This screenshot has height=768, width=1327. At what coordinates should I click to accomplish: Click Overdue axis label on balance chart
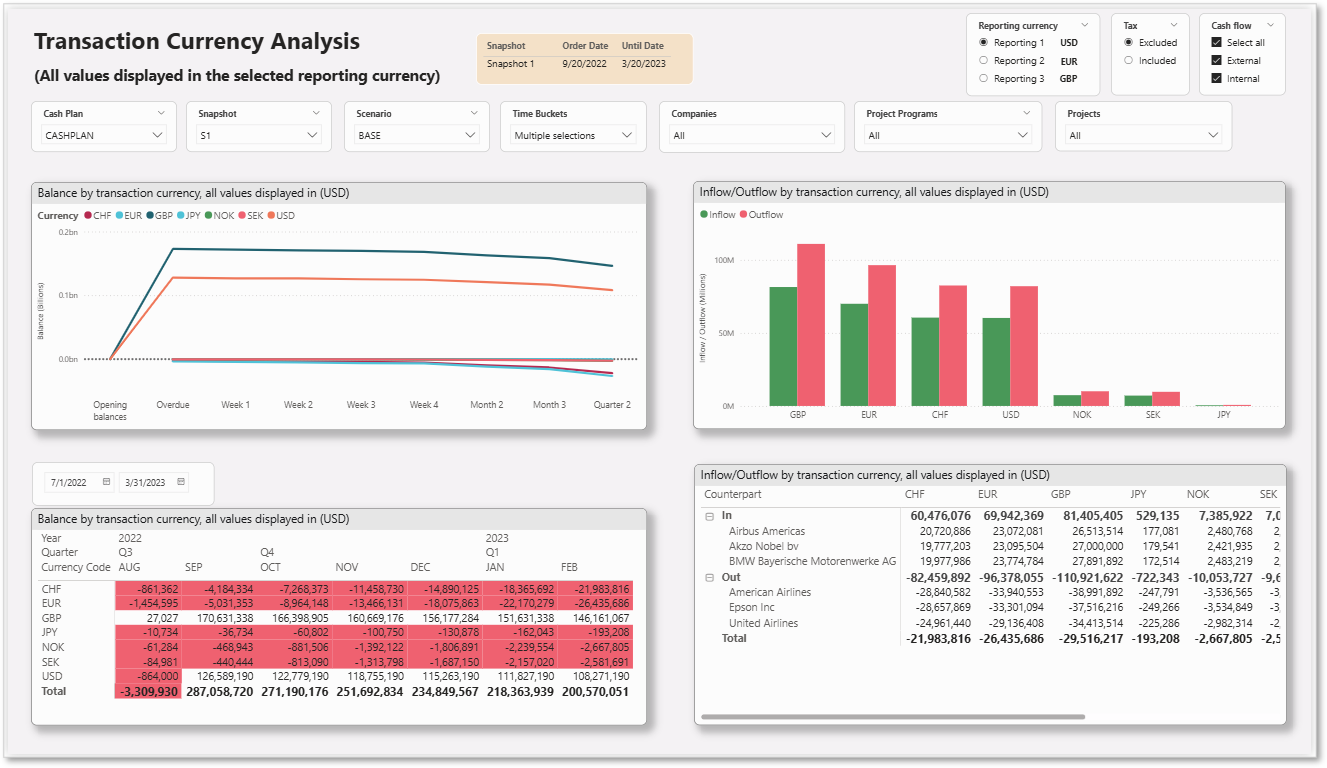click(173, 405)
